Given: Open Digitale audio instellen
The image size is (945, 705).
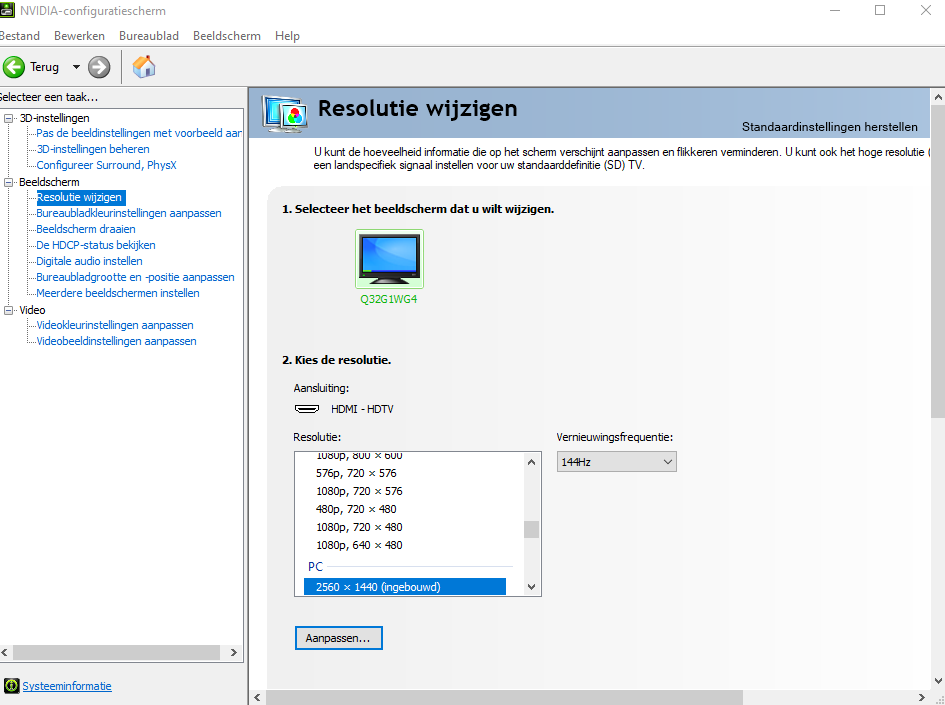Looking at the screenshot, I should [89, 261].
